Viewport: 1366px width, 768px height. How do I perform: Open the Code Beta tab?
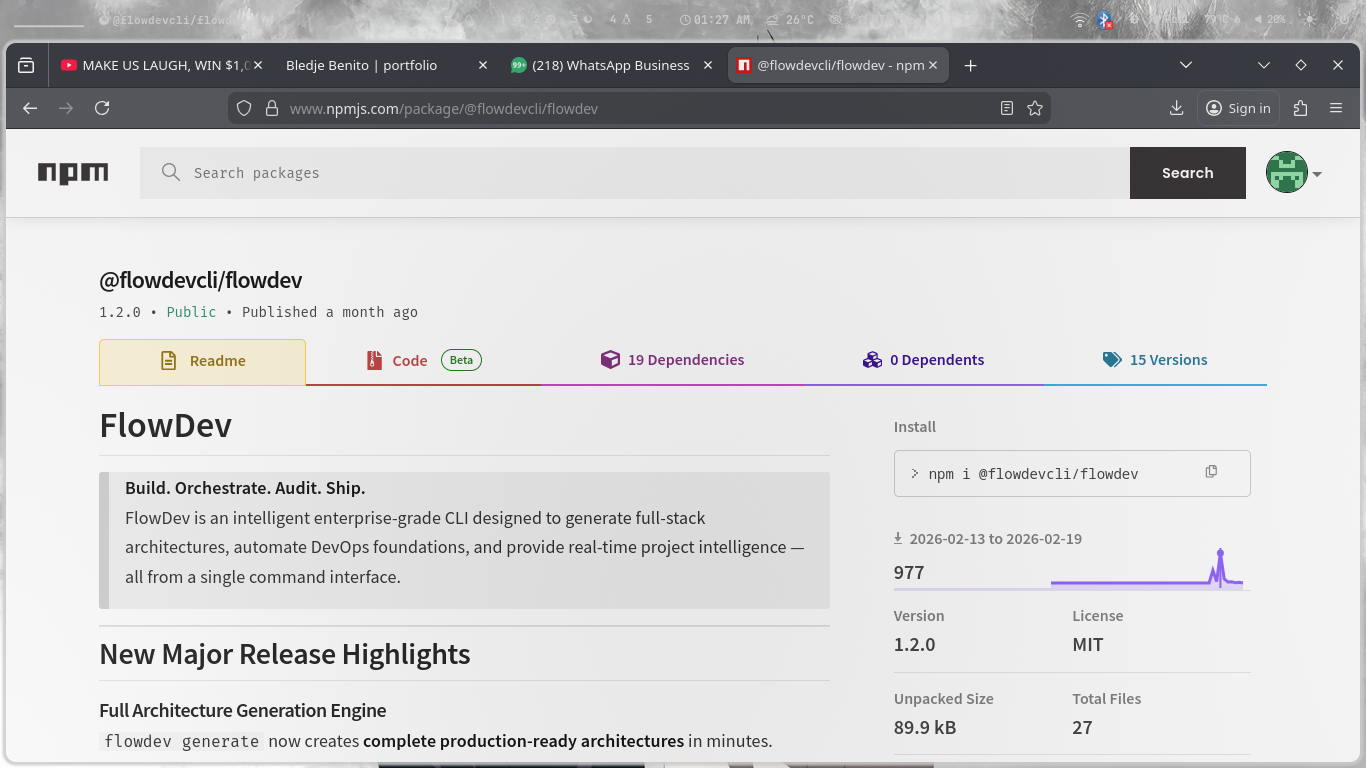(x=423, y=361)
